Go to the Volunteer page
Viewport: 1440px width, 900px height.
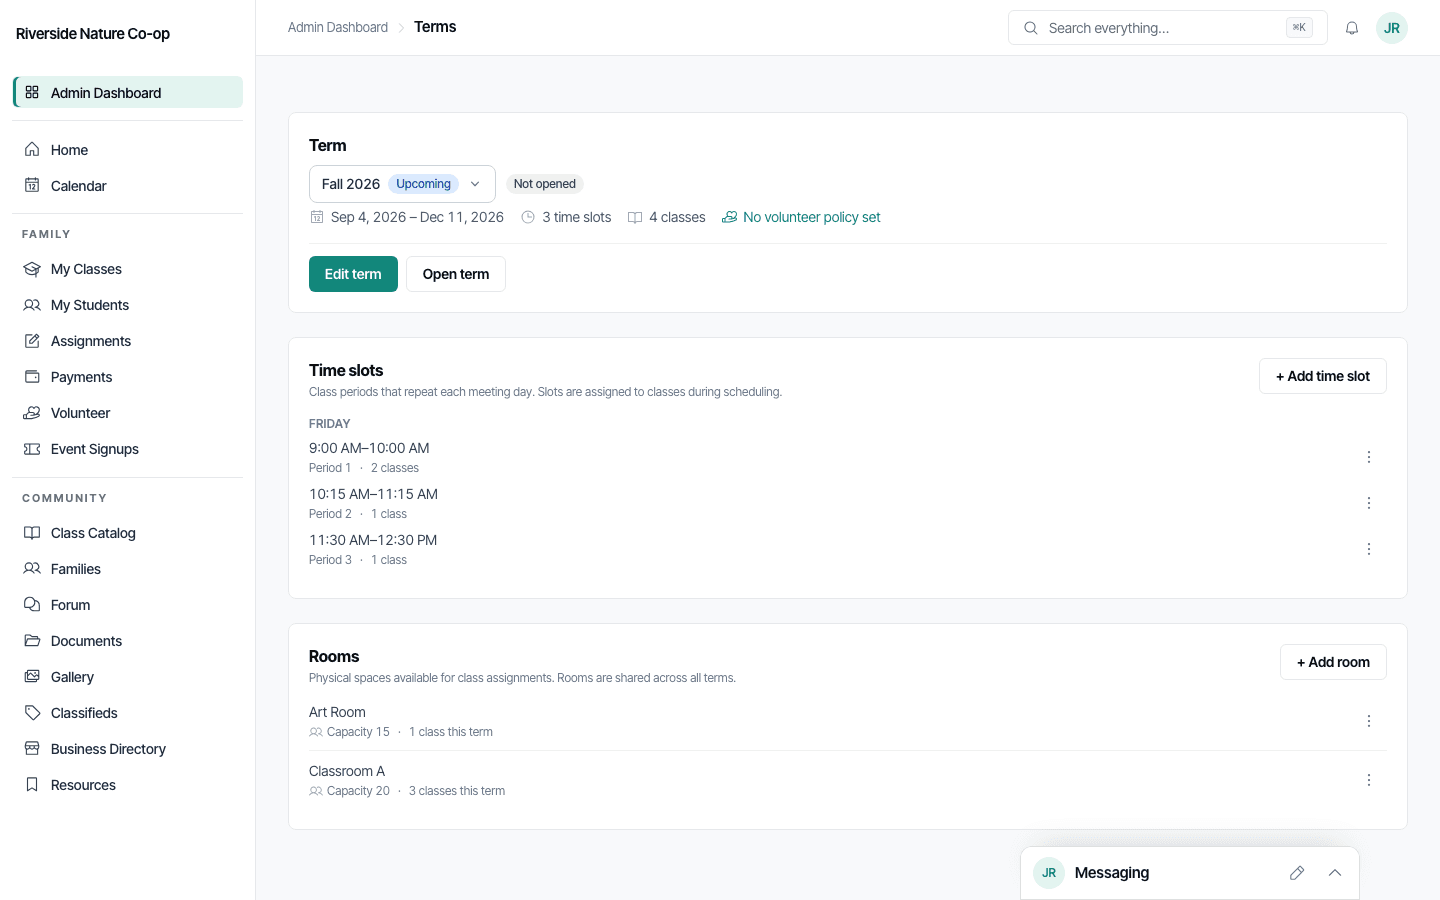coord(128,413)
